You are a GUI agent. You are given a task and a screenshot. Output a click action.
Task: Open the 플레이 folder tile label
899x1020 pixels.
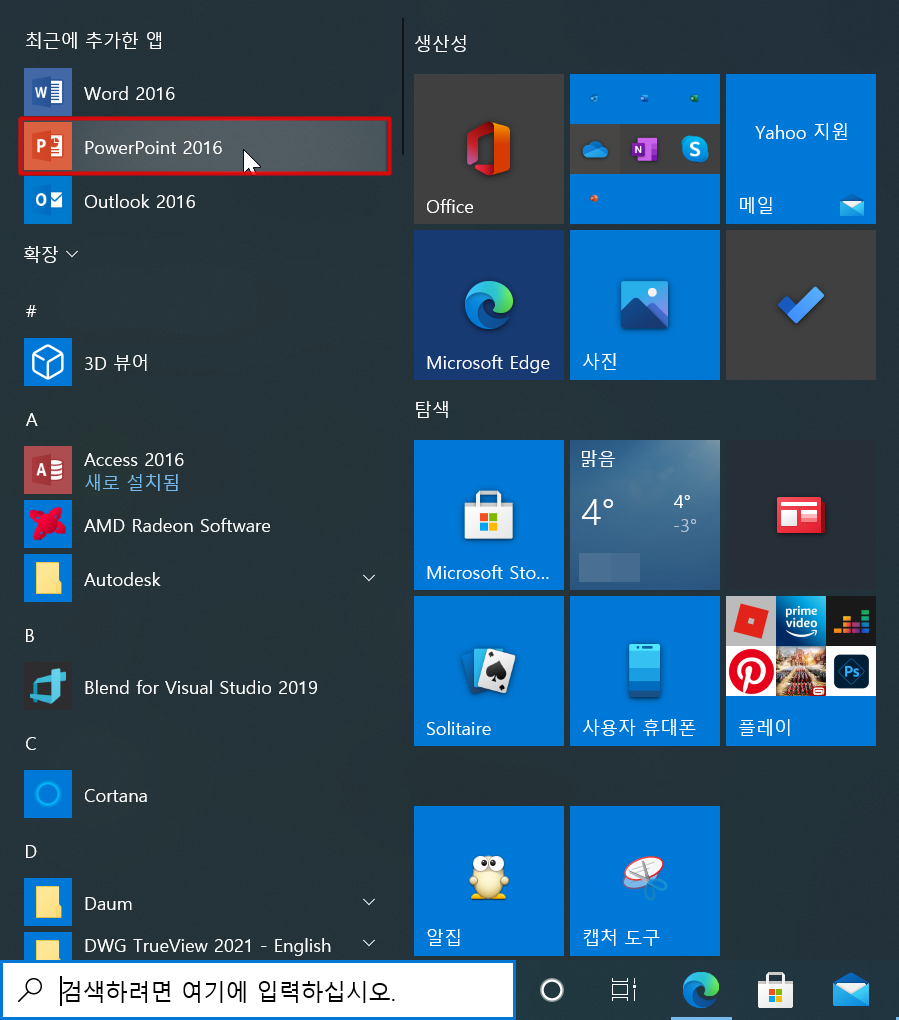tap(765, 727)
